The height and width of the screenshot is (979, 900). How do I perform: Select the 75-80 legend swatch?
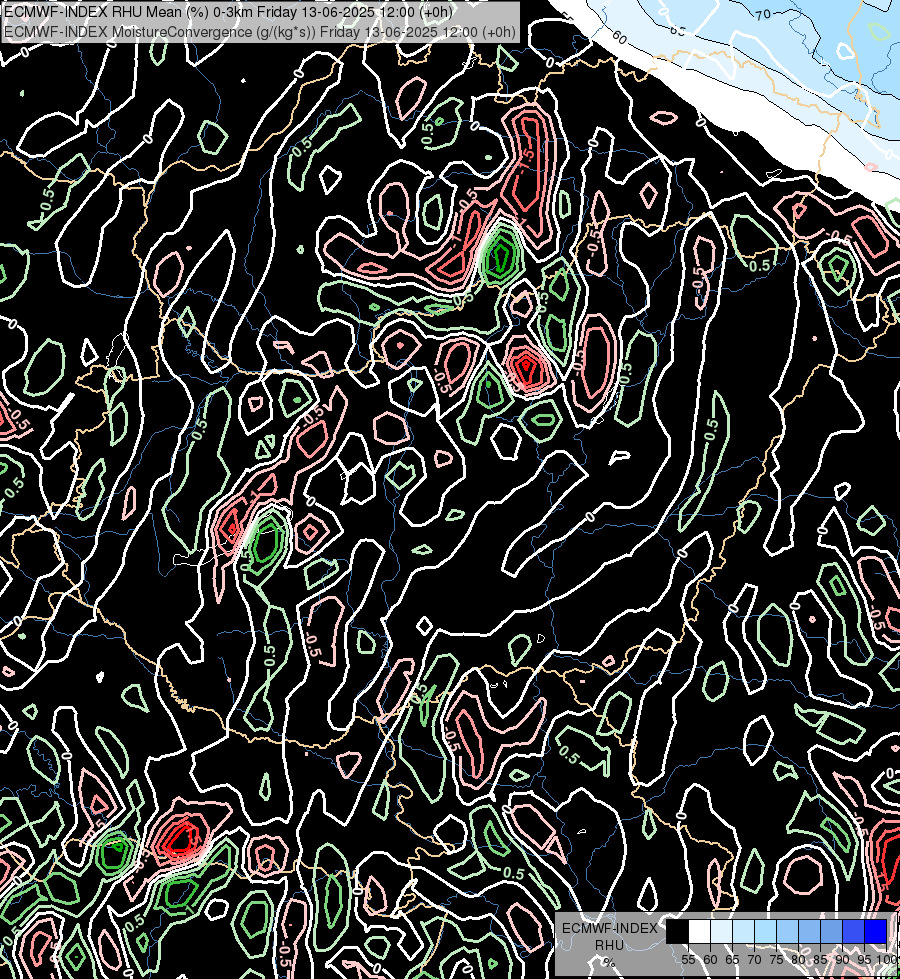788,931
